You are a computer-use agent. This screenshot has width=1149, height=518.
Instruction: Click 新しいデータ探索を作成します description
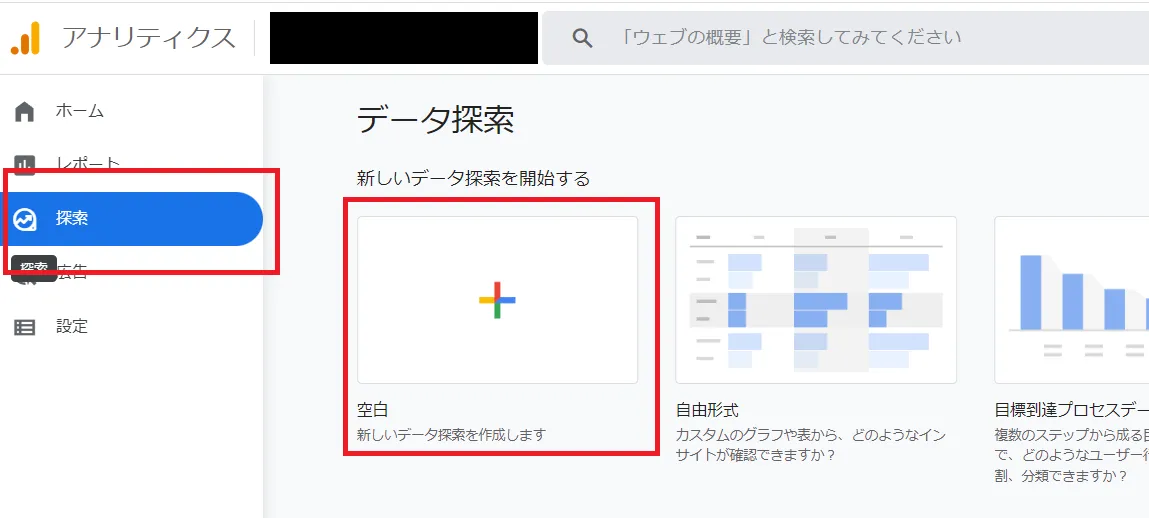coord(451,434)
